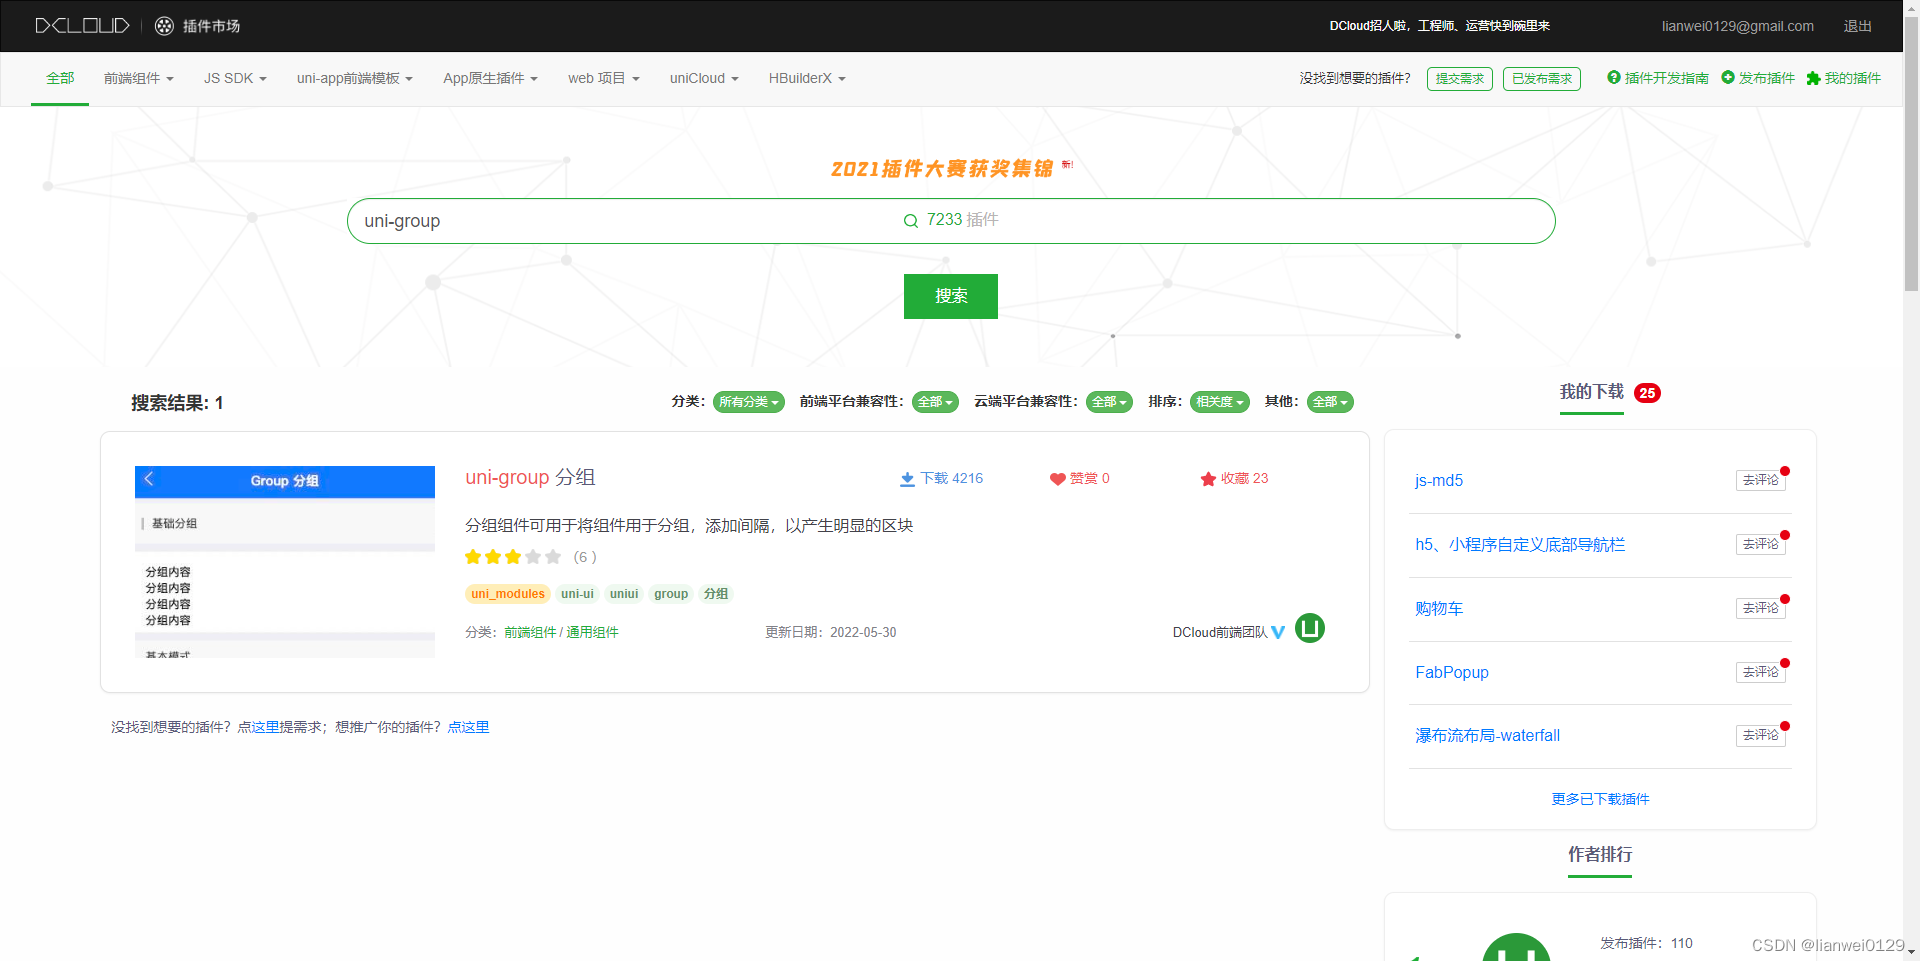Switch to 我的下载 tab

click(x=1592, y=392)
